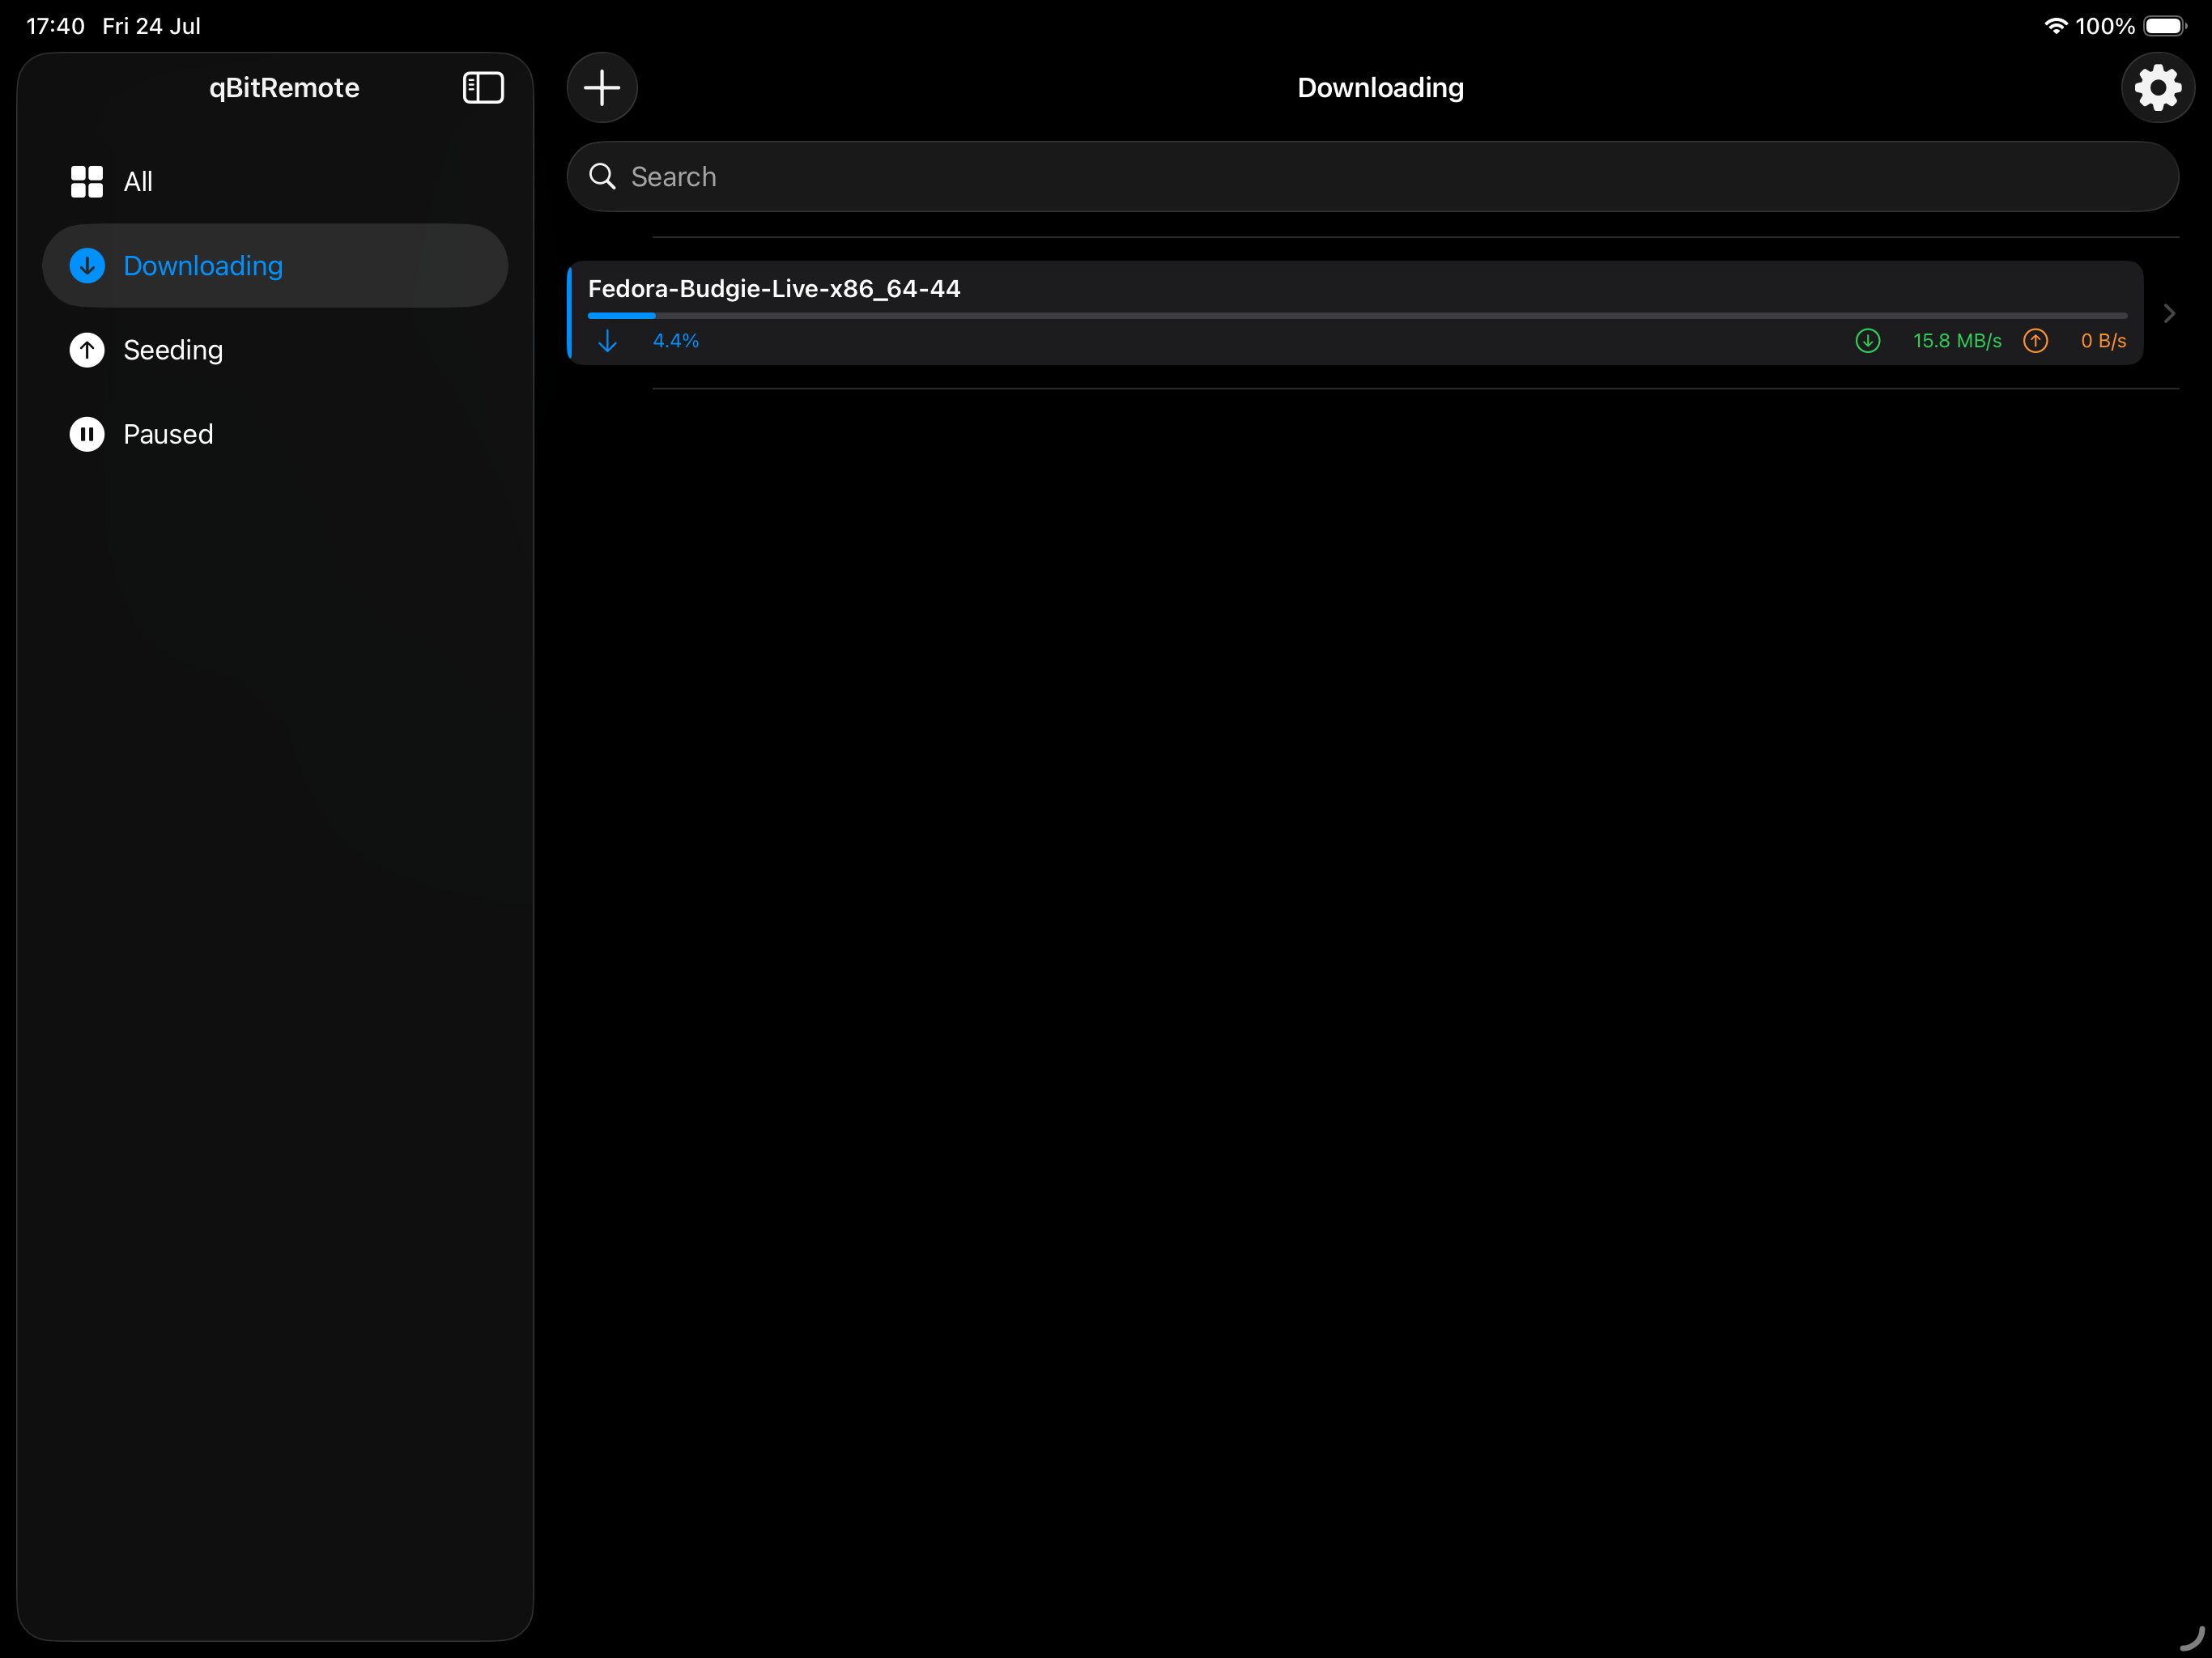Click the All grid icon

click(x=87, y=182)
